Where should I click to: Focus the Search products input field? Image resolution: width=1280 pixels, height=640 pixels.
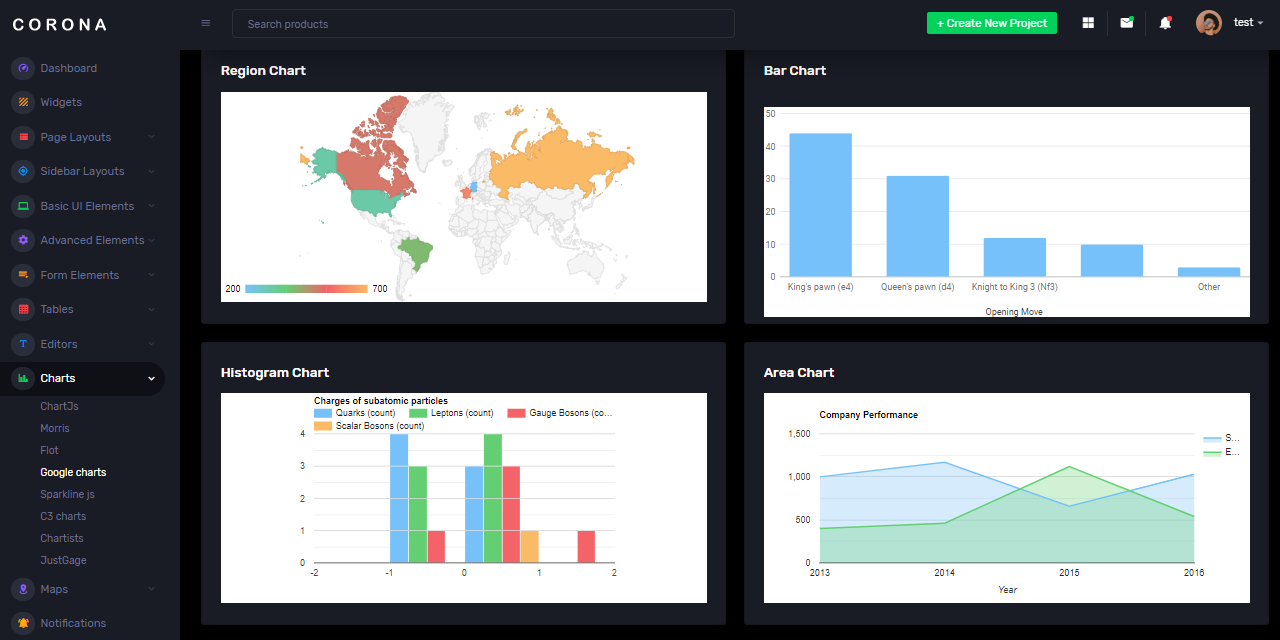(483, 24)
